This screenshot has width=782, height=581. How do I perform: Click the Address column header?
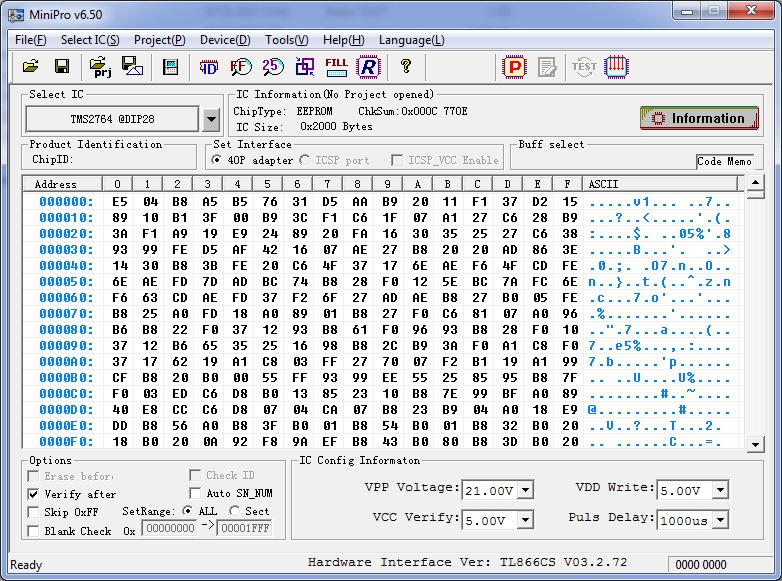tap(62, 184)
